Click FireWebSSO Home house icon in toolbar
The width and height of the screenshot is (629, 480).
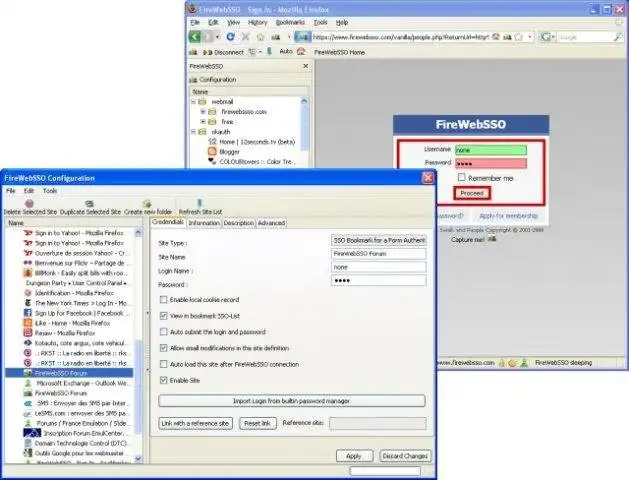pyautogui.click(x=301, y=51)
